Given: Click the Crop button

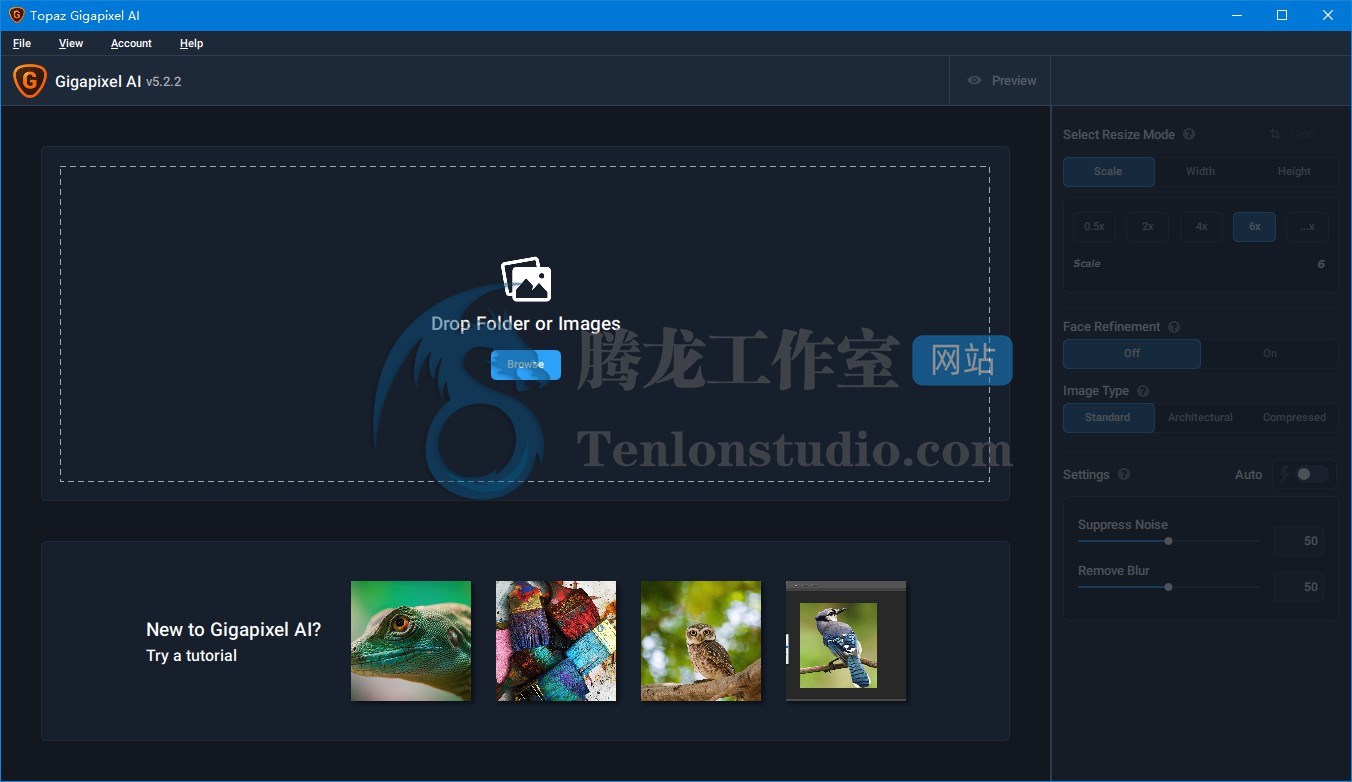Looking at the screenshot, I should [x=1290, y=134].
